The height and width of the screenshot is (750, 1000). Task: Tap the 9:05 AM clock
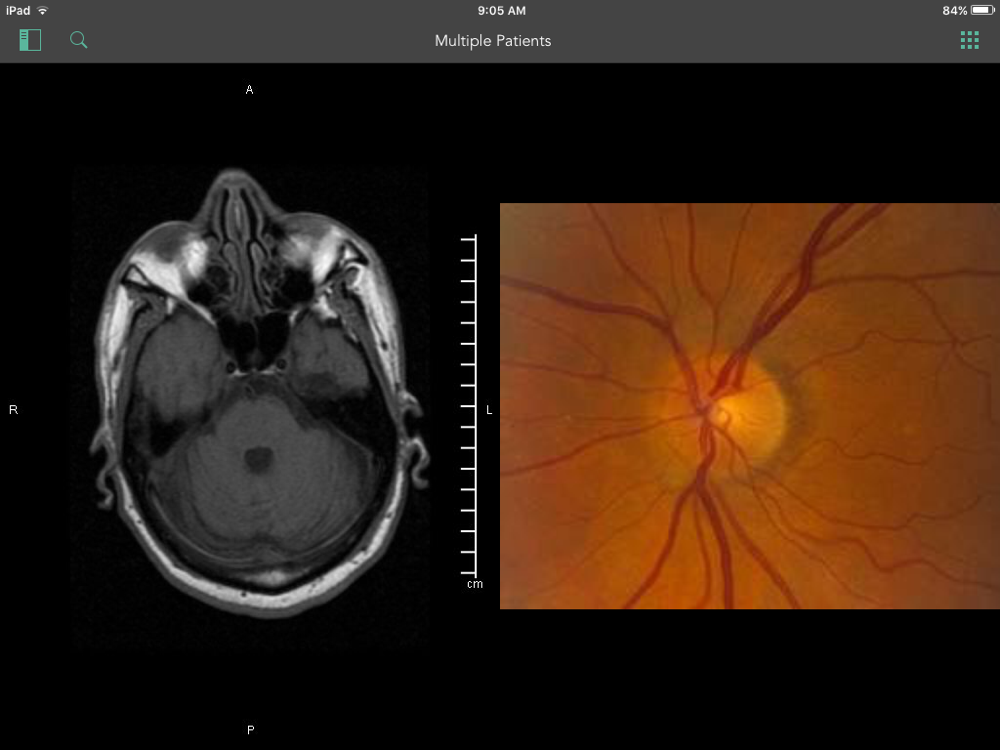coord(501,11)
